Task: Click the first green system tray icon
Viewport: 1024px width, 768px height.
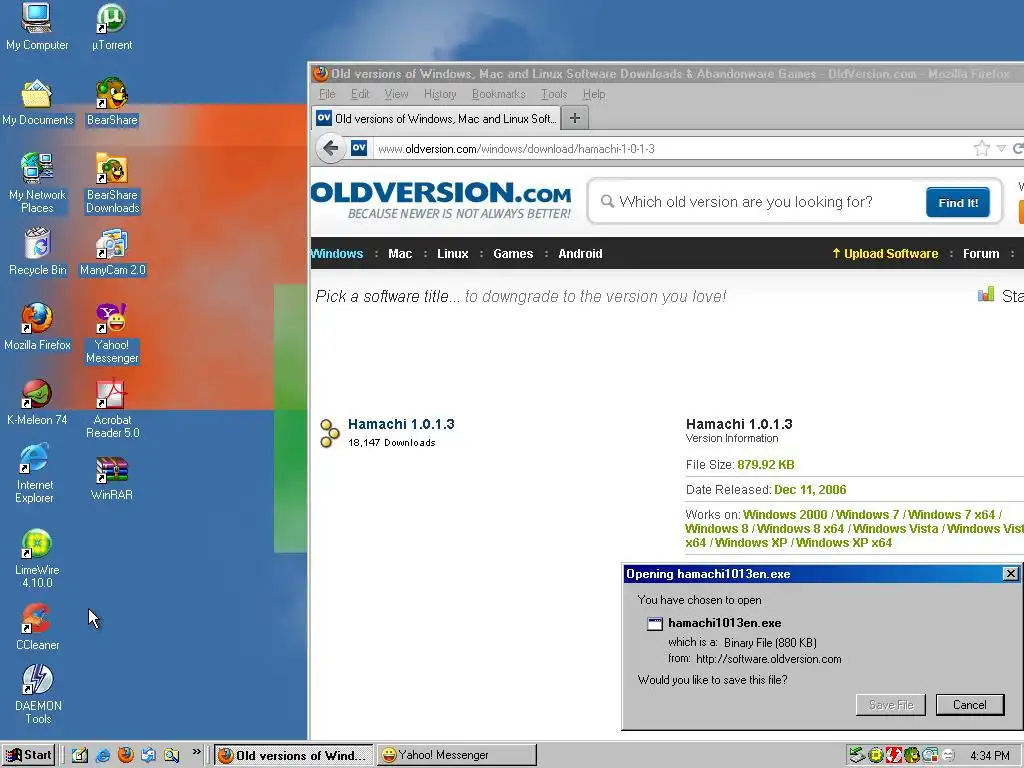Action: point(857,756)
